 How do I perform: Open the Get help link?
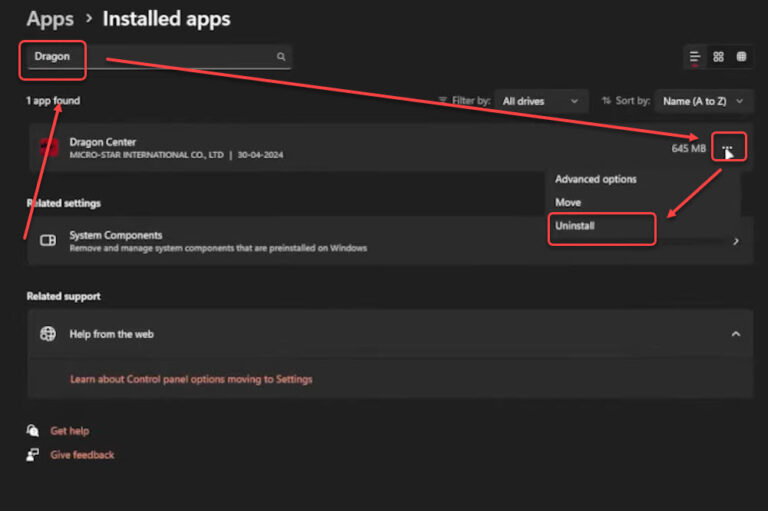coord(70,431)
